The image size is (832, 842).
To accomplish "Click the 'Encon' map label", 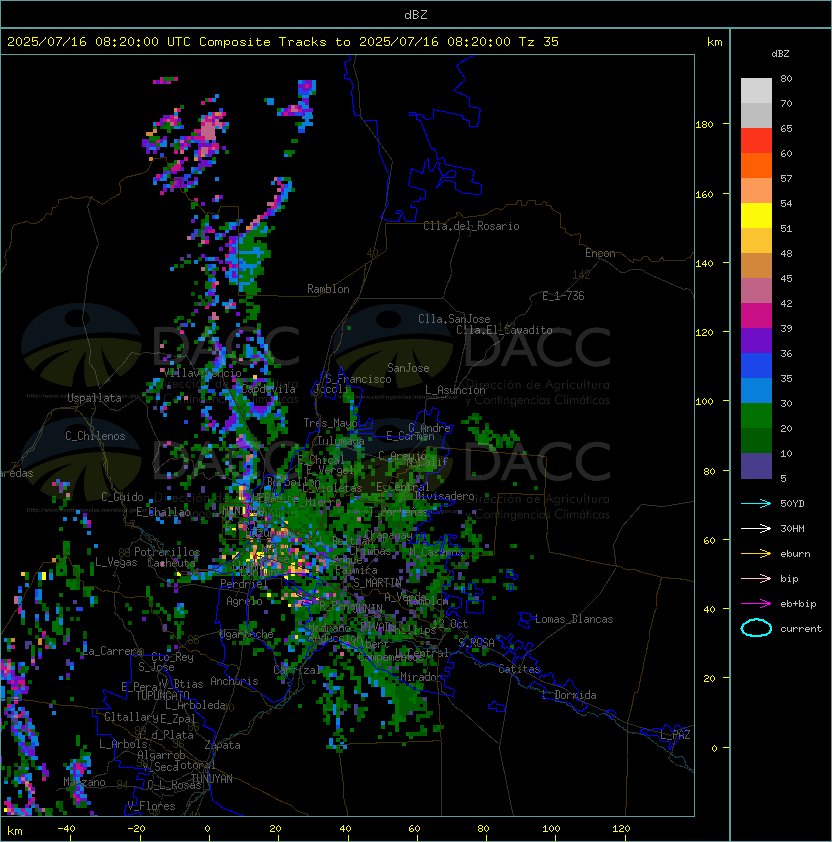I will point(600,253).
